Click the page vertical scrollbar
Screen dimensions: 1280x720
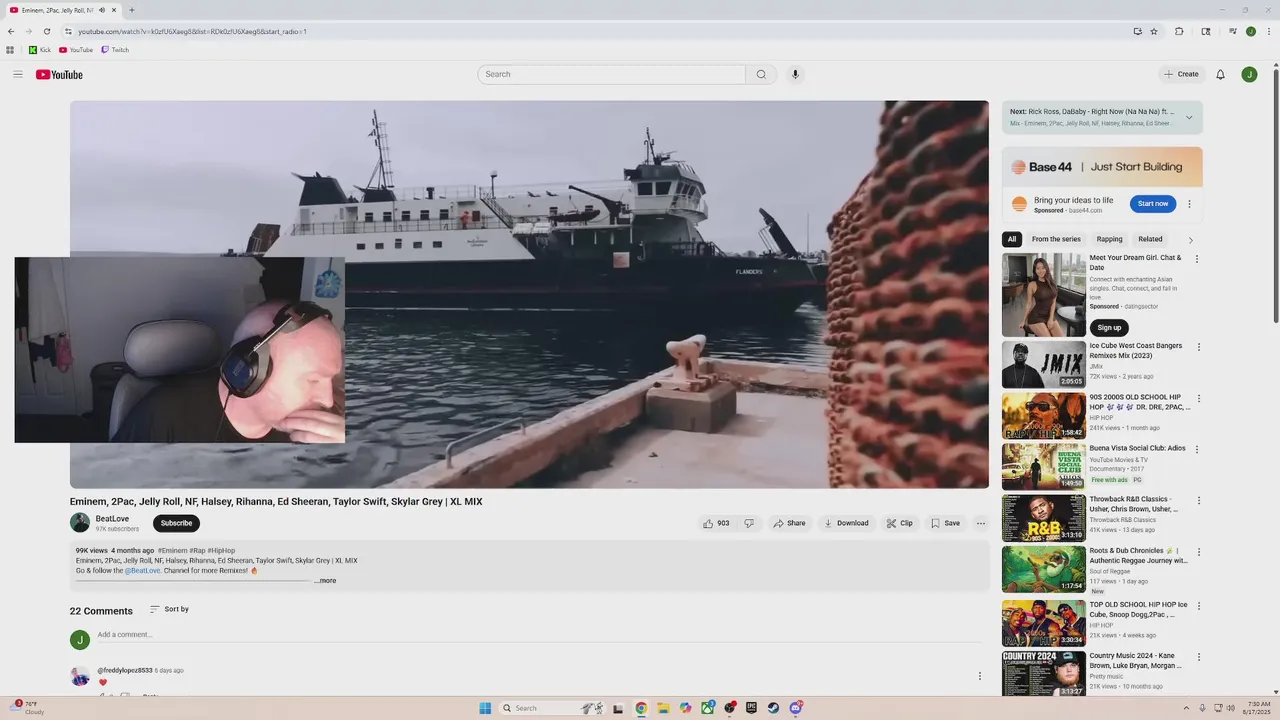(x=1275, y=195)
